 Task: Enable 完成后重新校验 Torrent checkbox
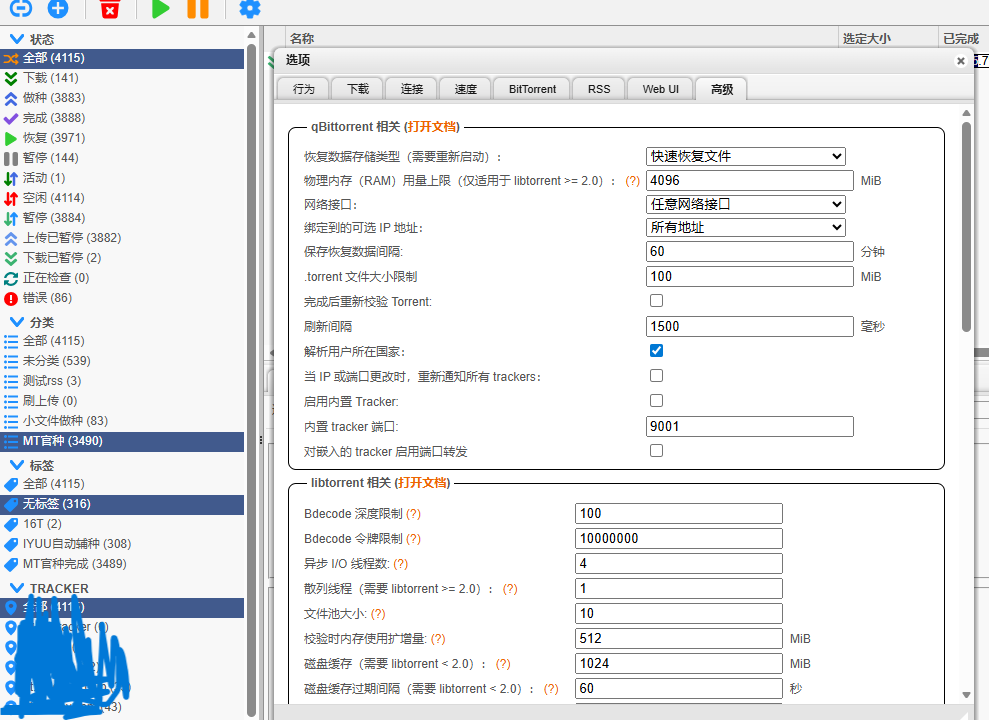coord(656,300)
